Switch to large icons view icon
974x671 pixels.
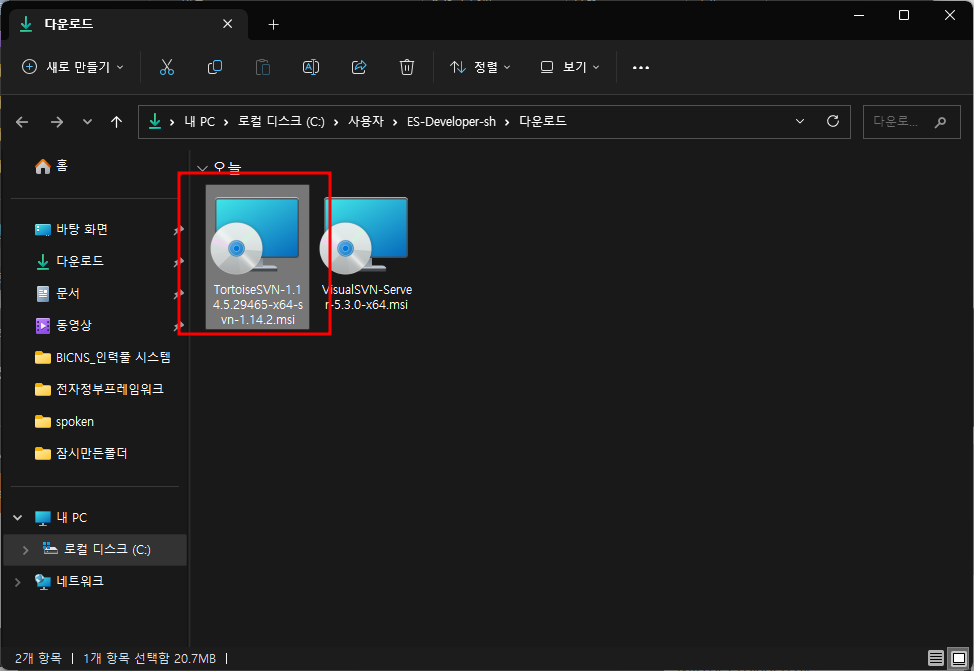pyautogui.click(x=959, y=657)
